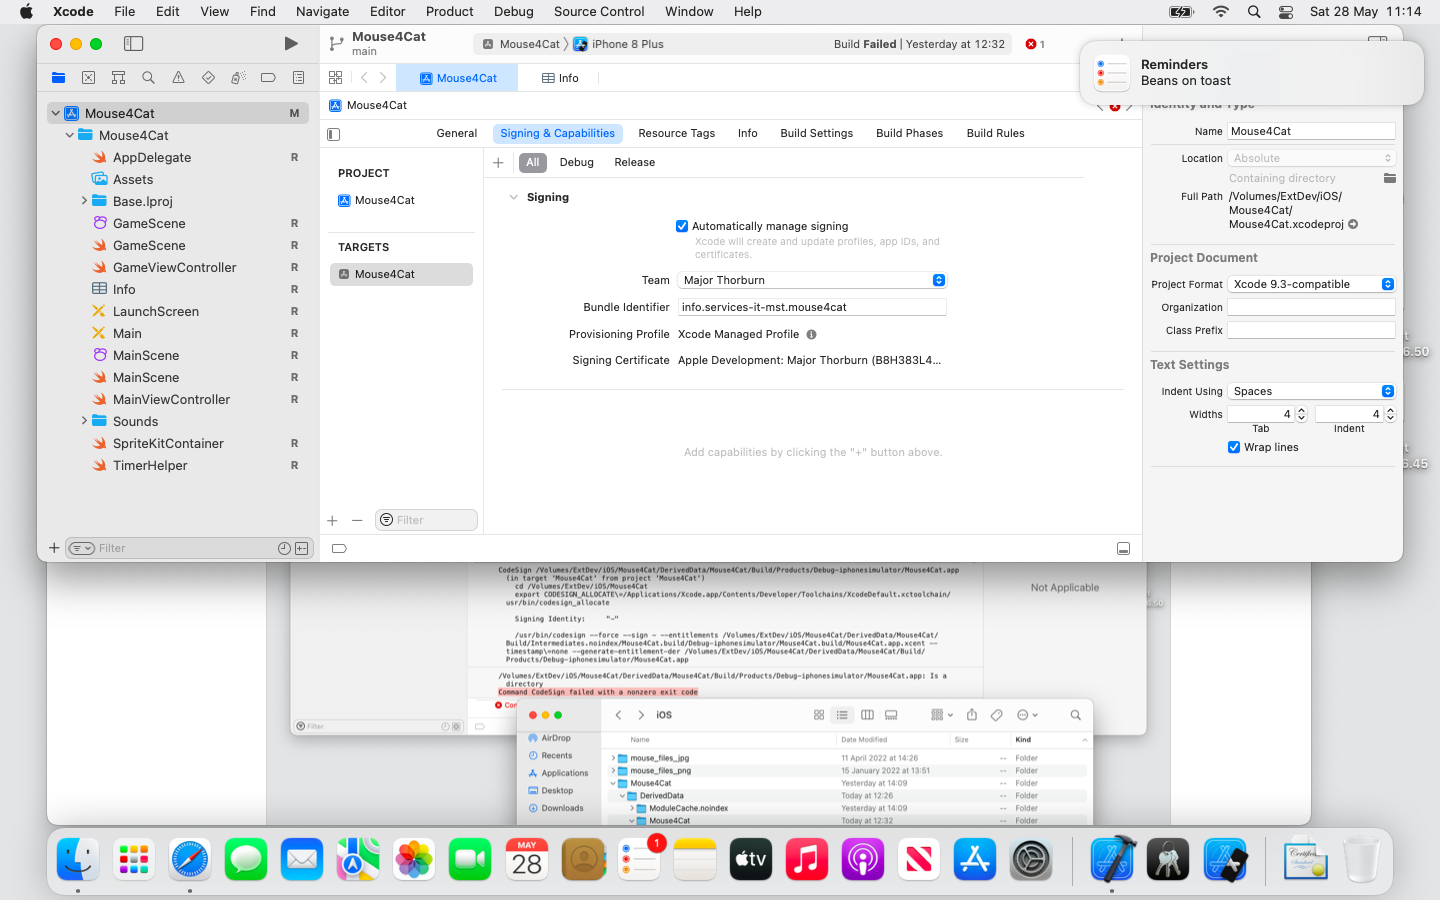Click the Provisioning Profile info icon
1440x900 pixels.
[811, 335]
